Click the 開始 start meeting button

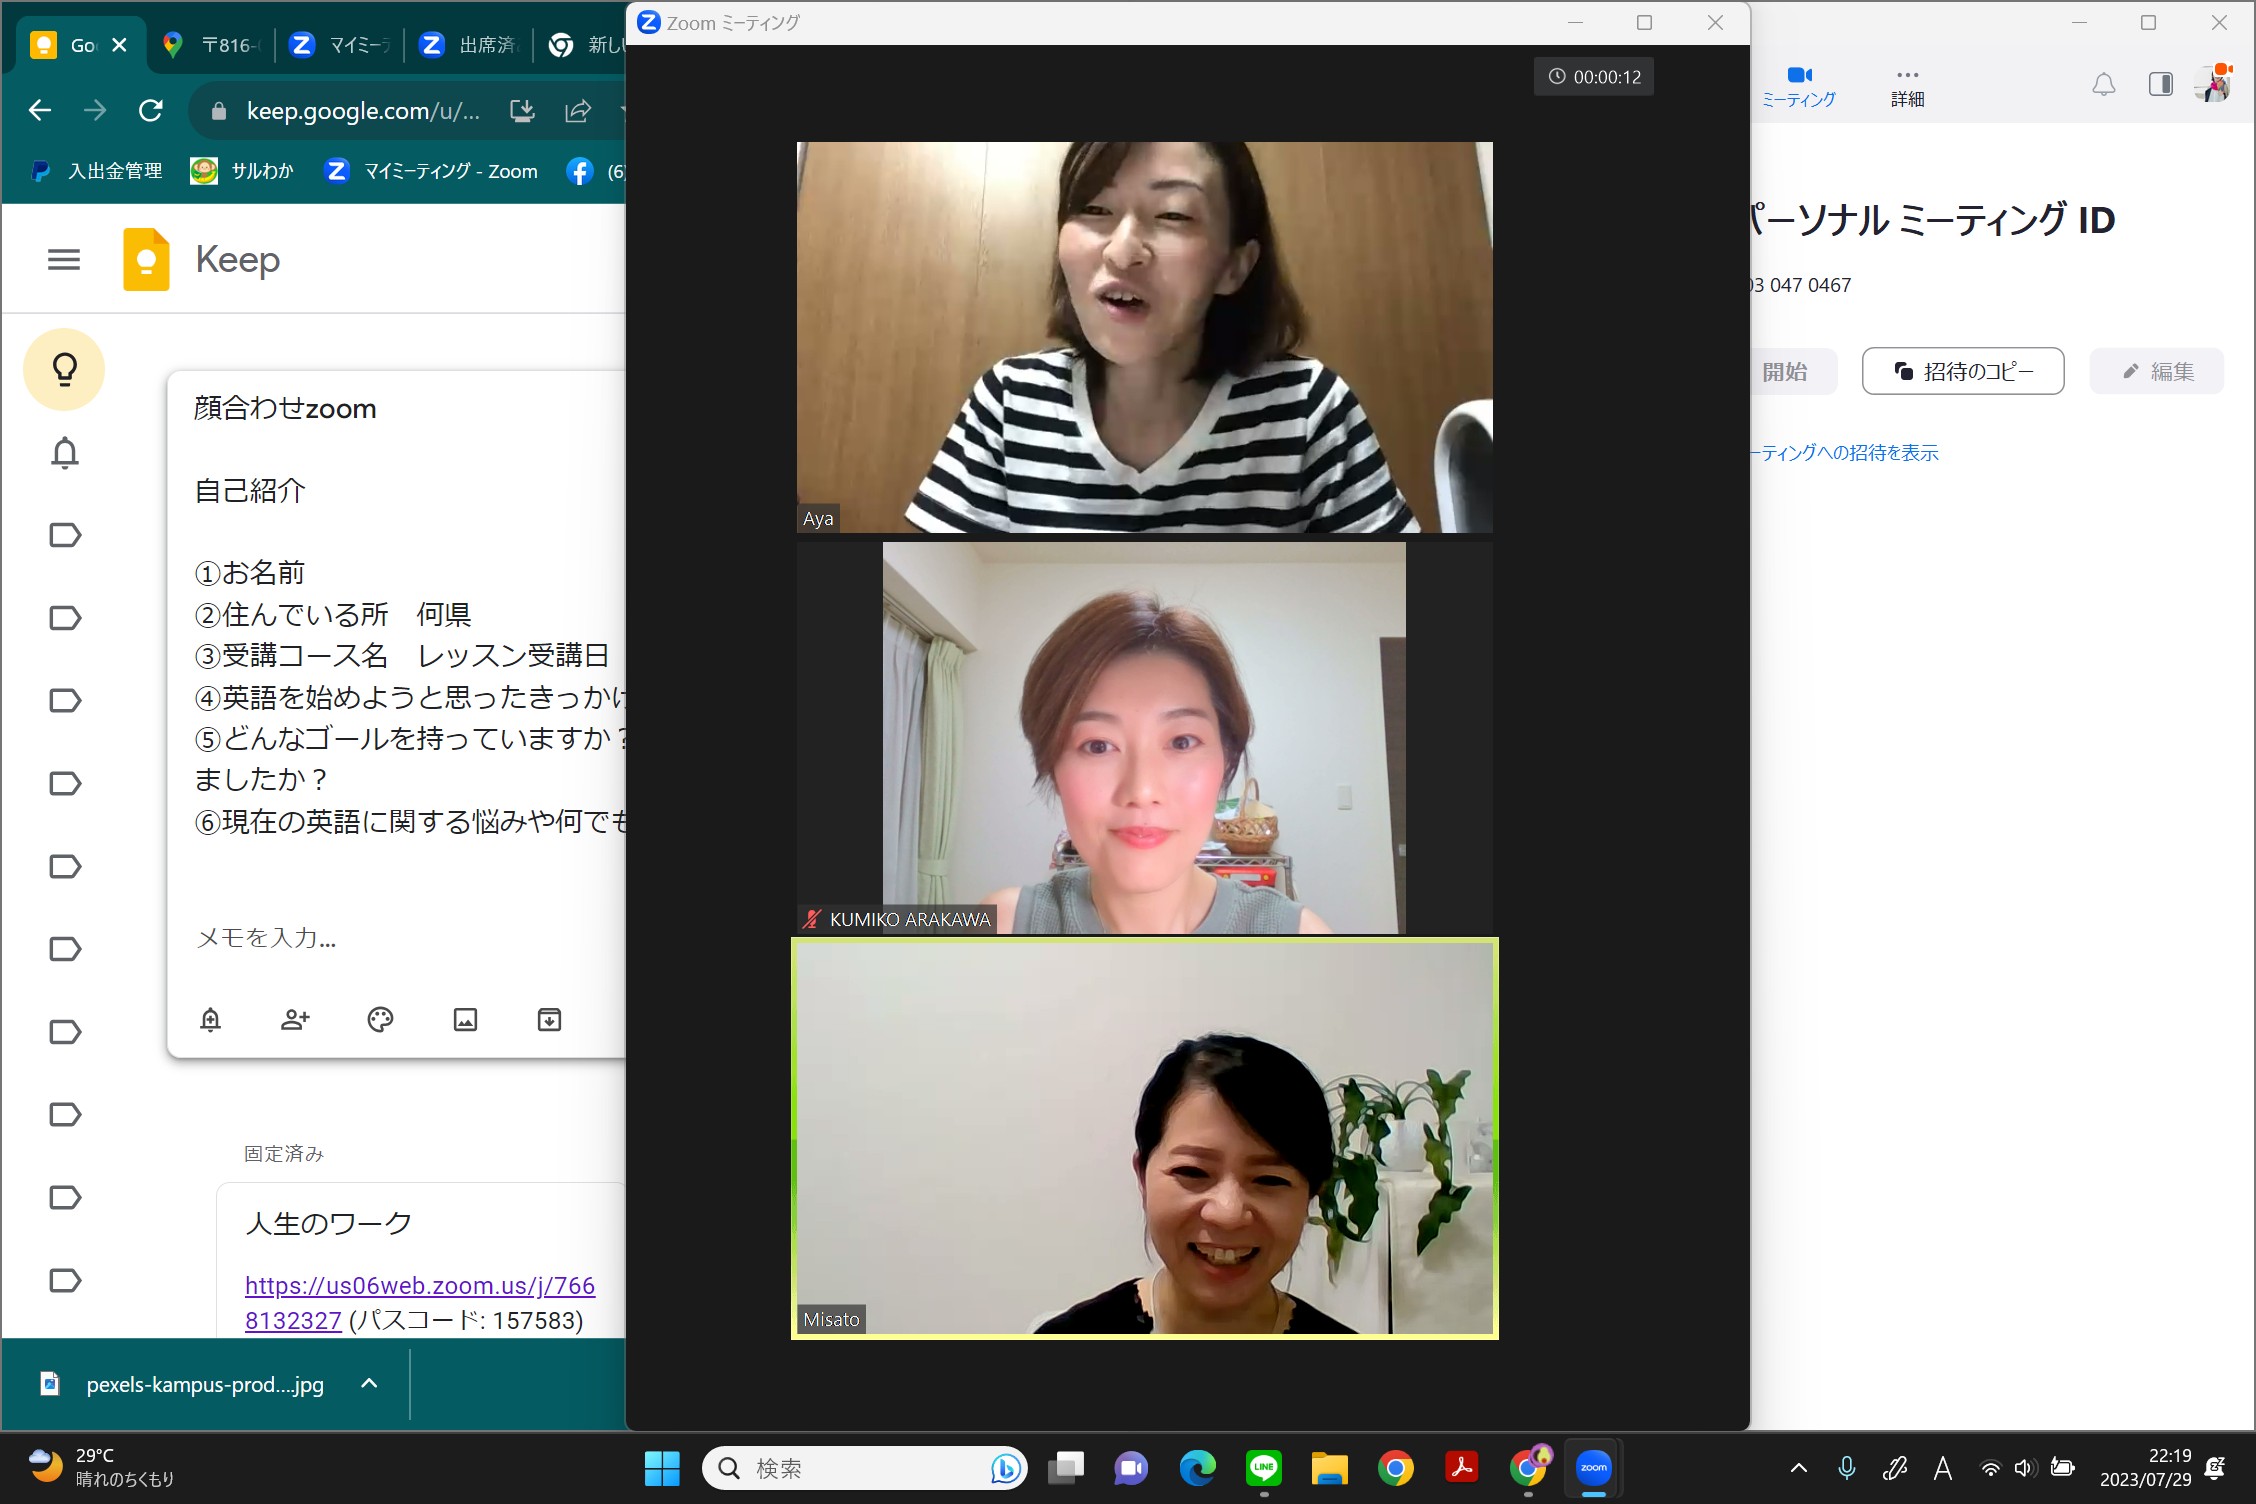tap(1794, 371)
